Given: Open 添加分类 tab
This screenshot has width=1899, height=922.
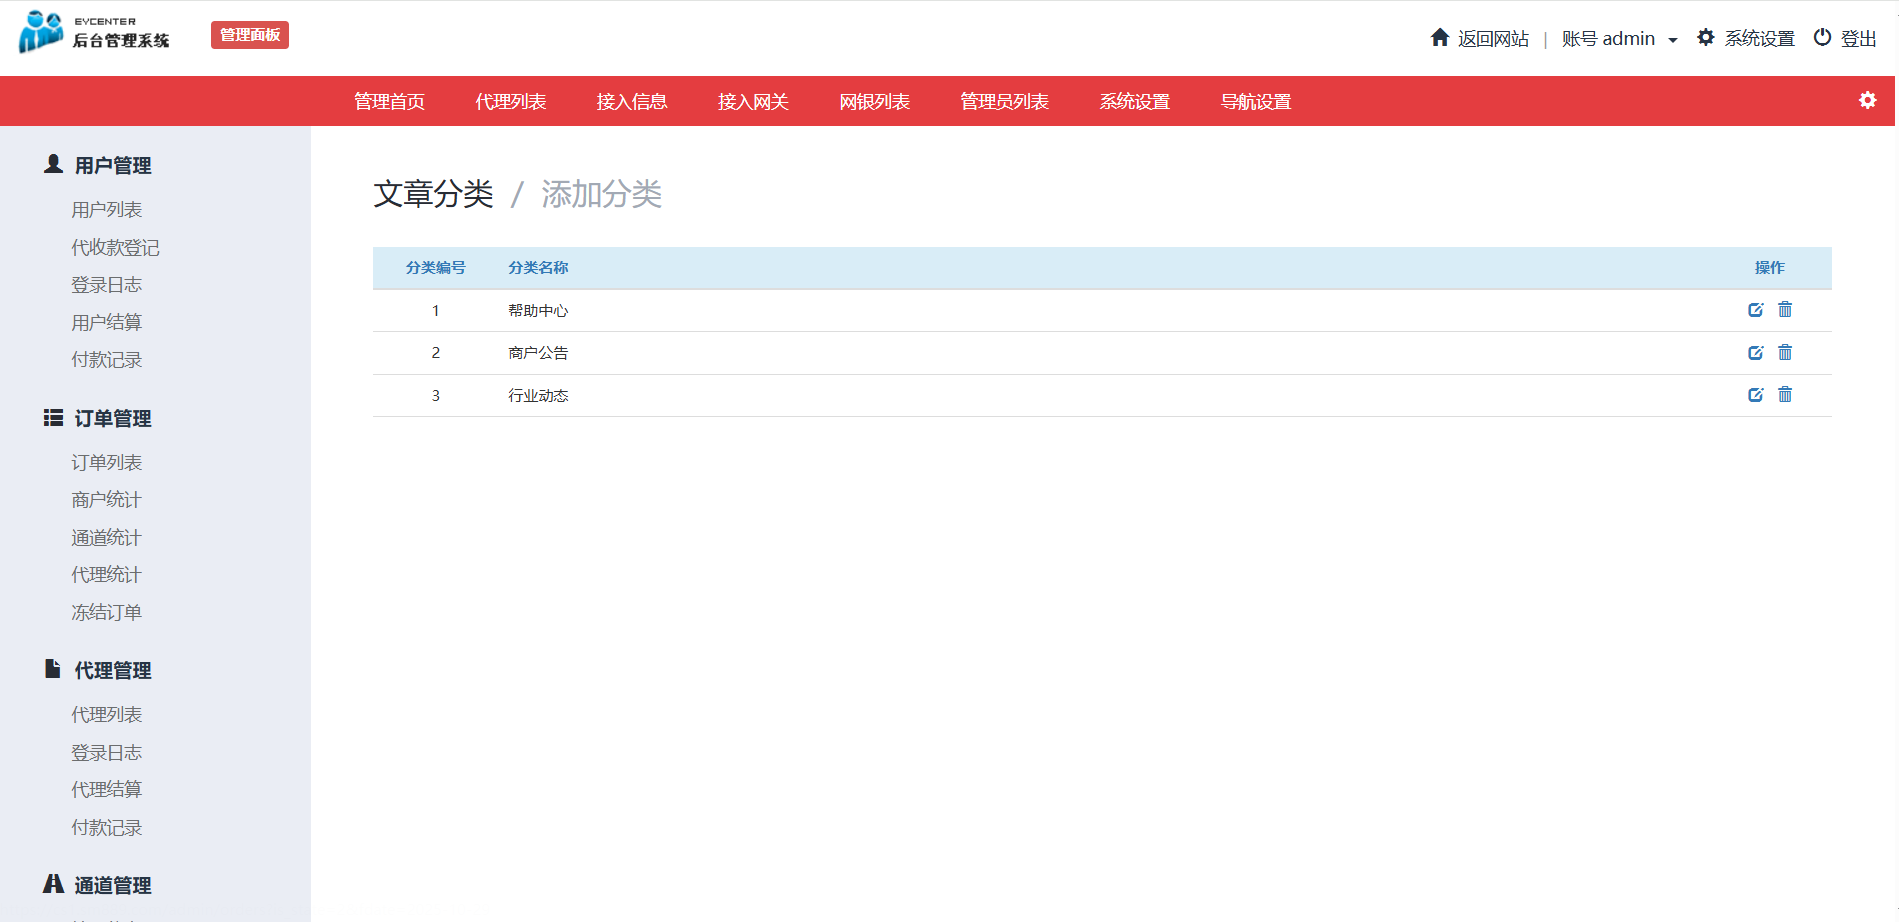Looking at the screenshot, I should pyautogui.click(x=601, y=194).
